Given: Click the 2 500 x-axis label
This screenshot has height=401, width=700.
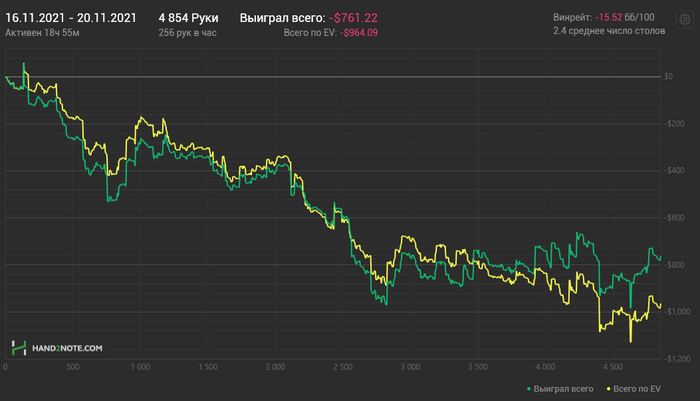Looking at the screenshot, I should 342,367.
